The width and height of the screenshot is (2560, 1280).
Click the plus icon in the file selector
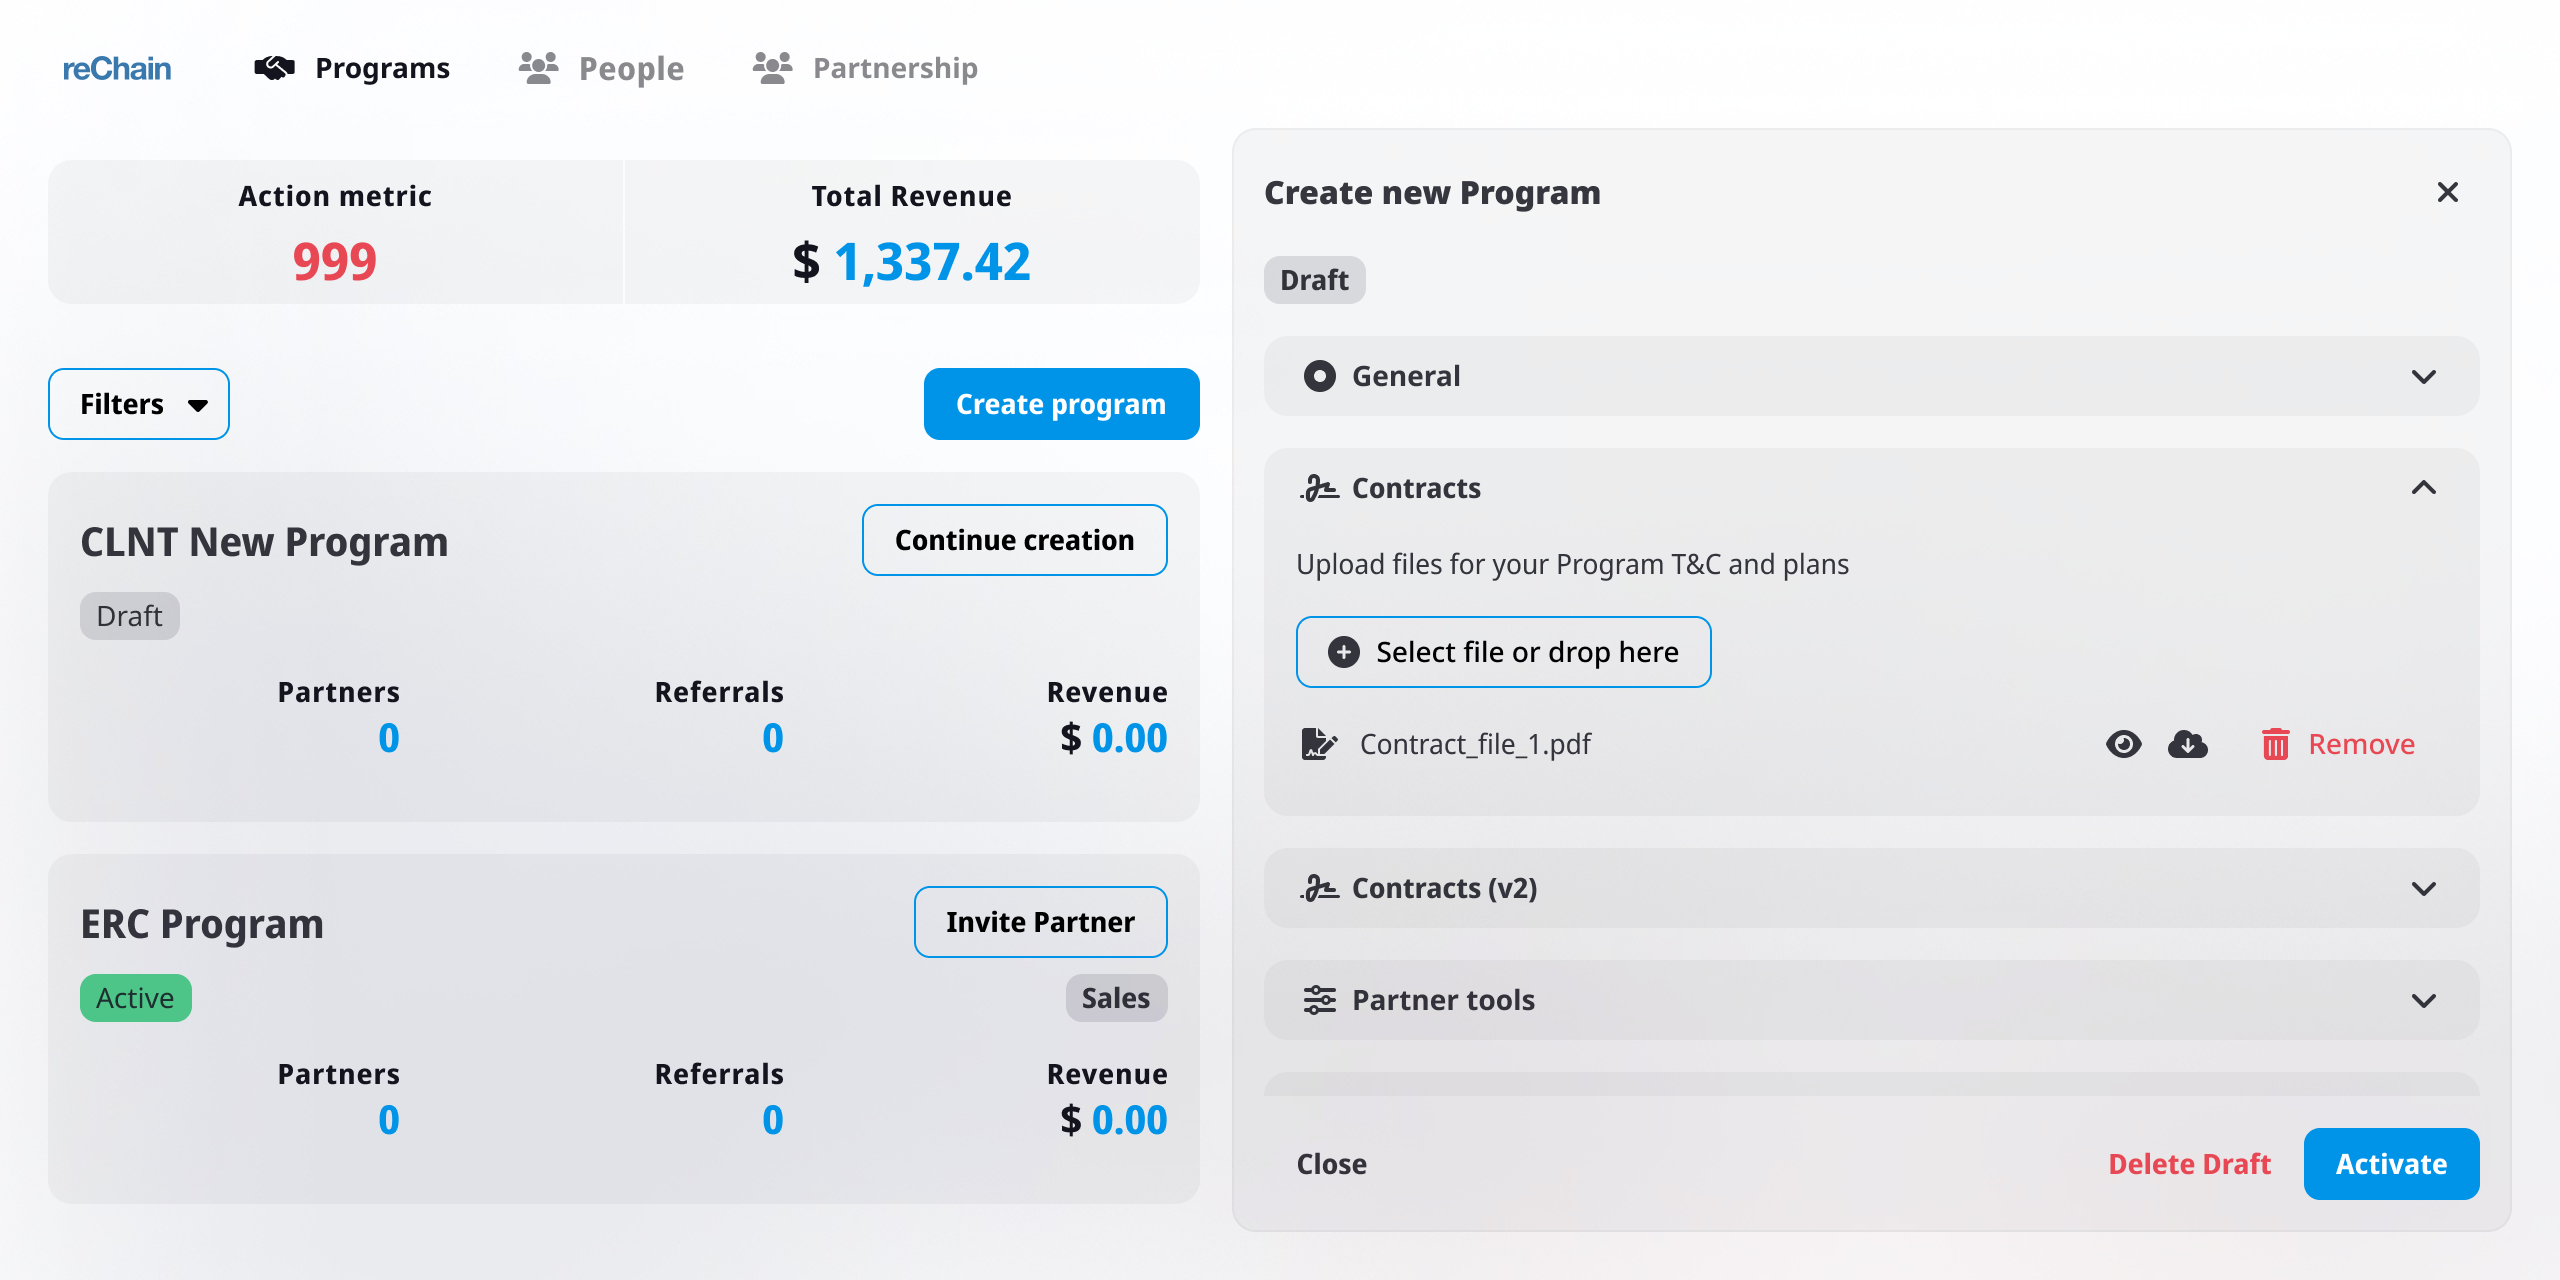(x=1343, y=652)
